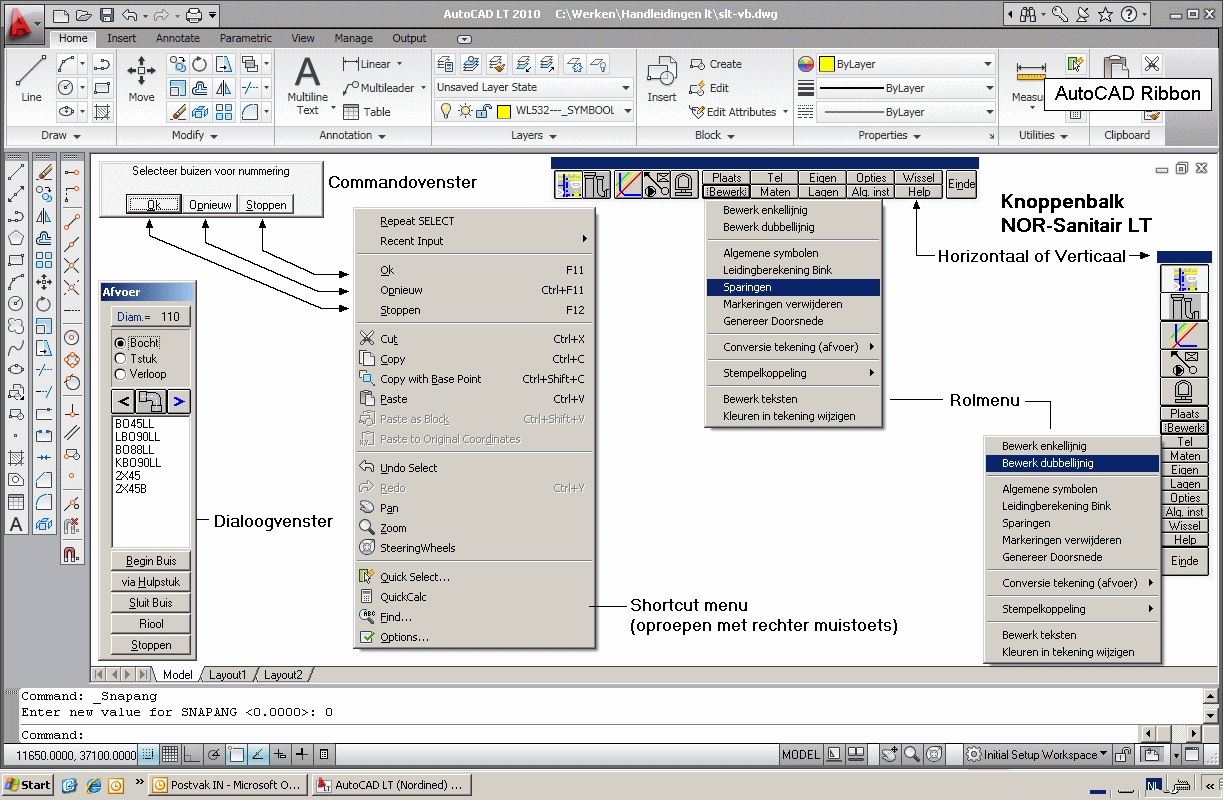
Task: Click the next fitting arrow in Afvoer
Action: pos(179,402)
